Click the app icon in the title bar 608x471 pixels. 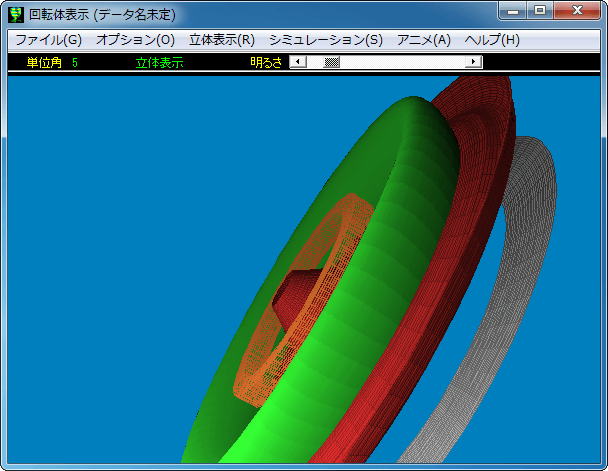(x=16, y=14)
